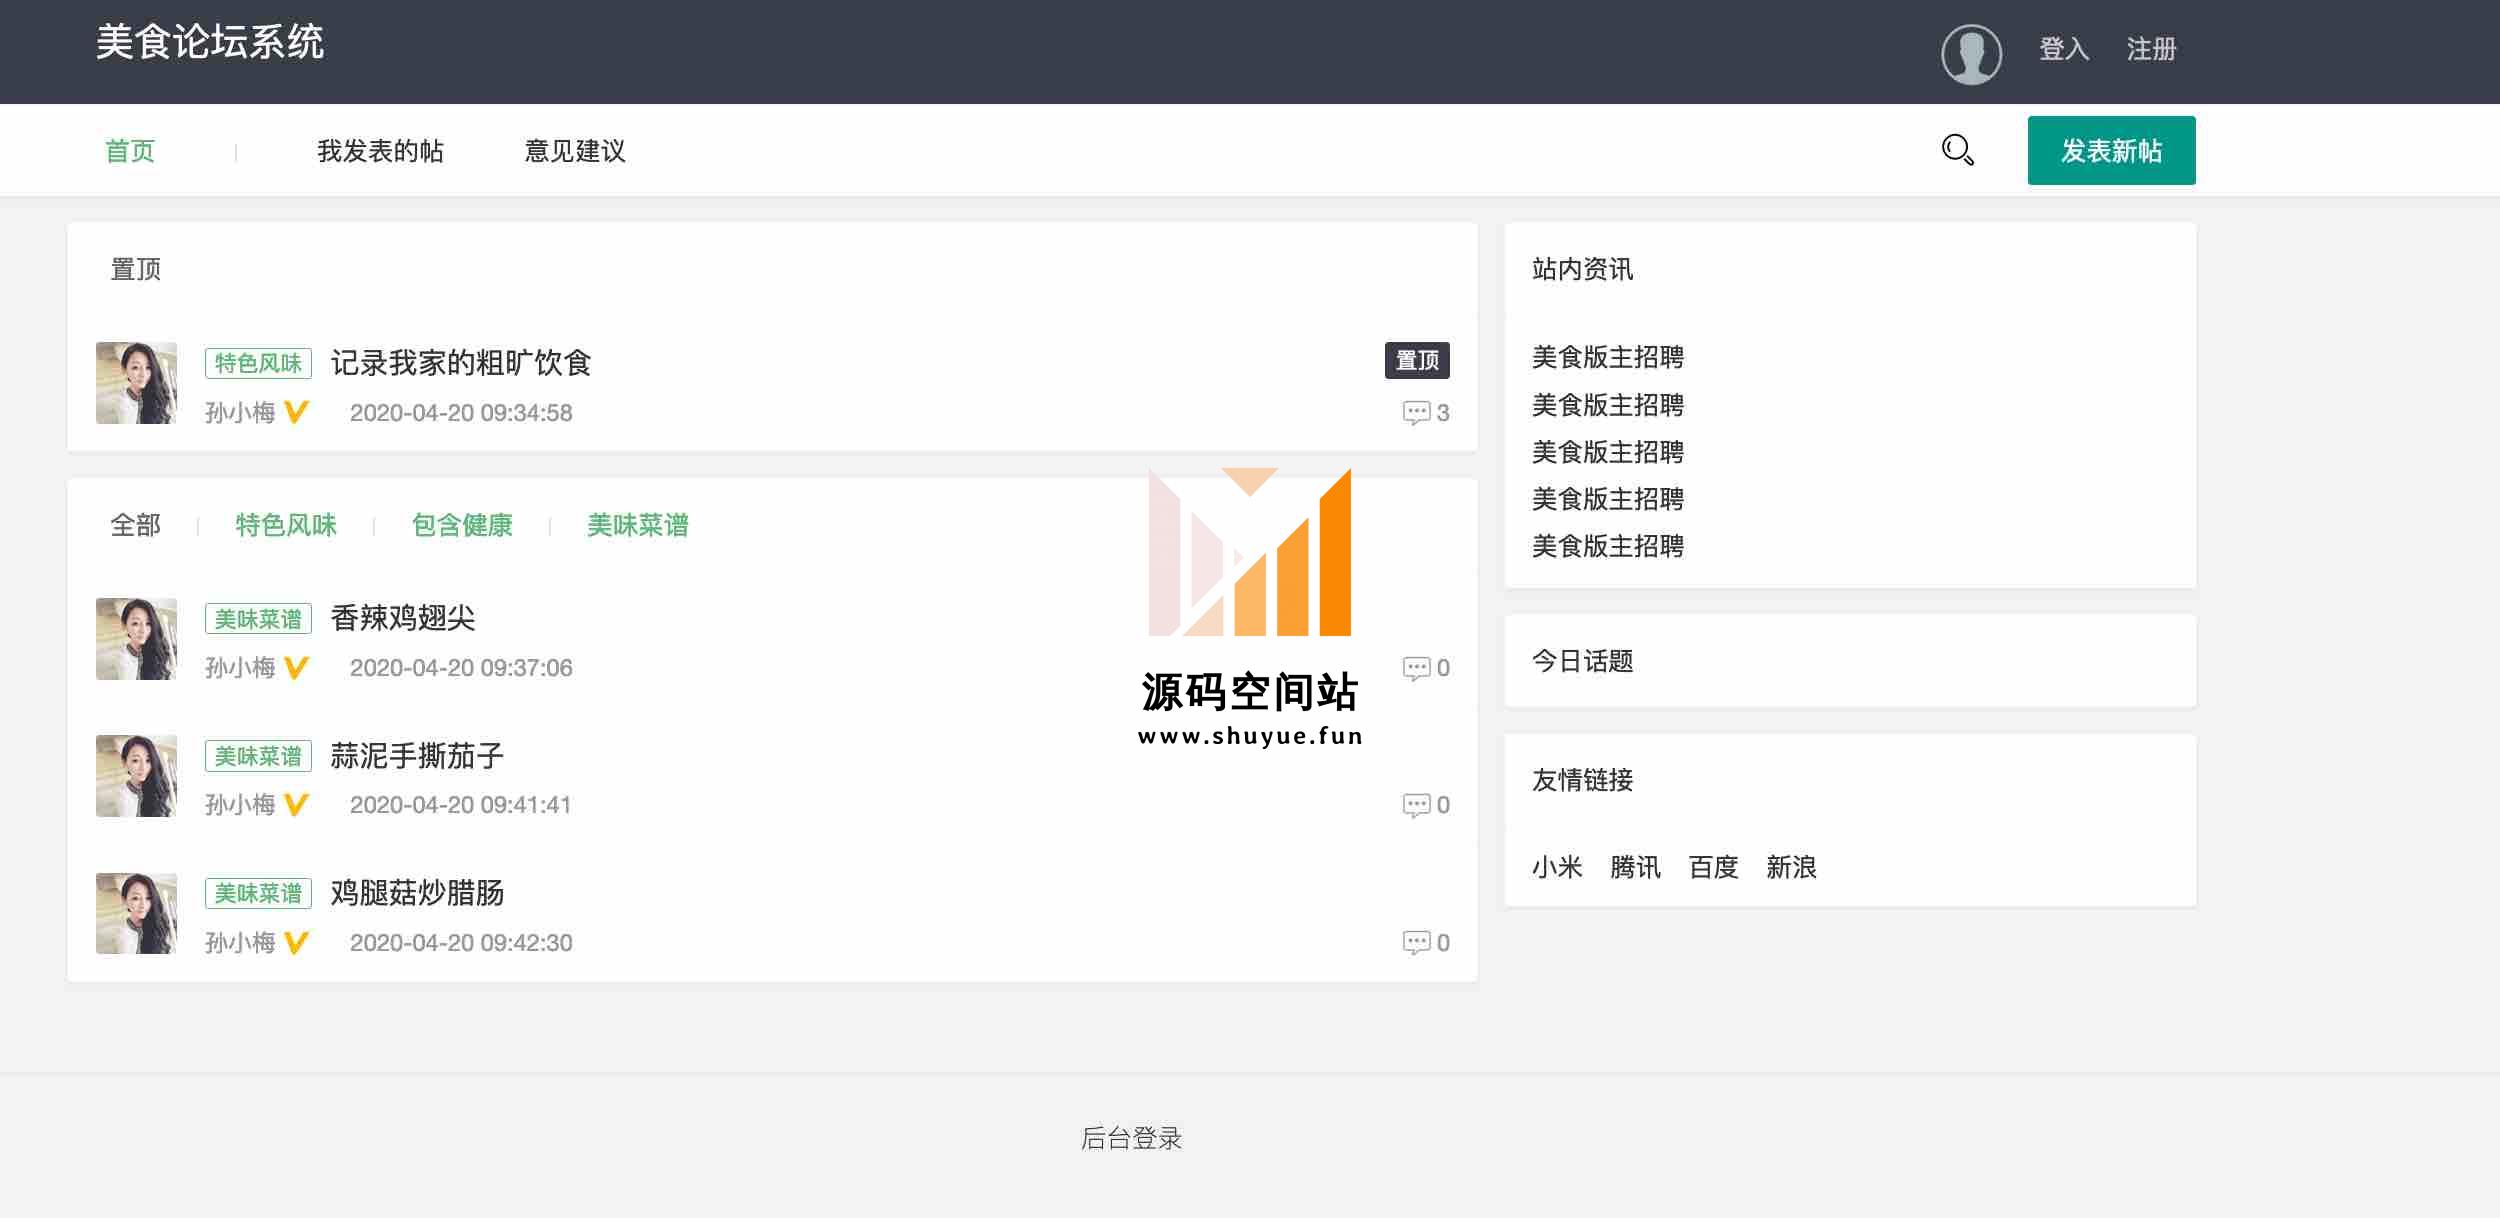Click the 美味菜谱 tag on 蒜泥手撕茄子
The height and width of the screenshot is (1218, 2500).
click(258, 756)
